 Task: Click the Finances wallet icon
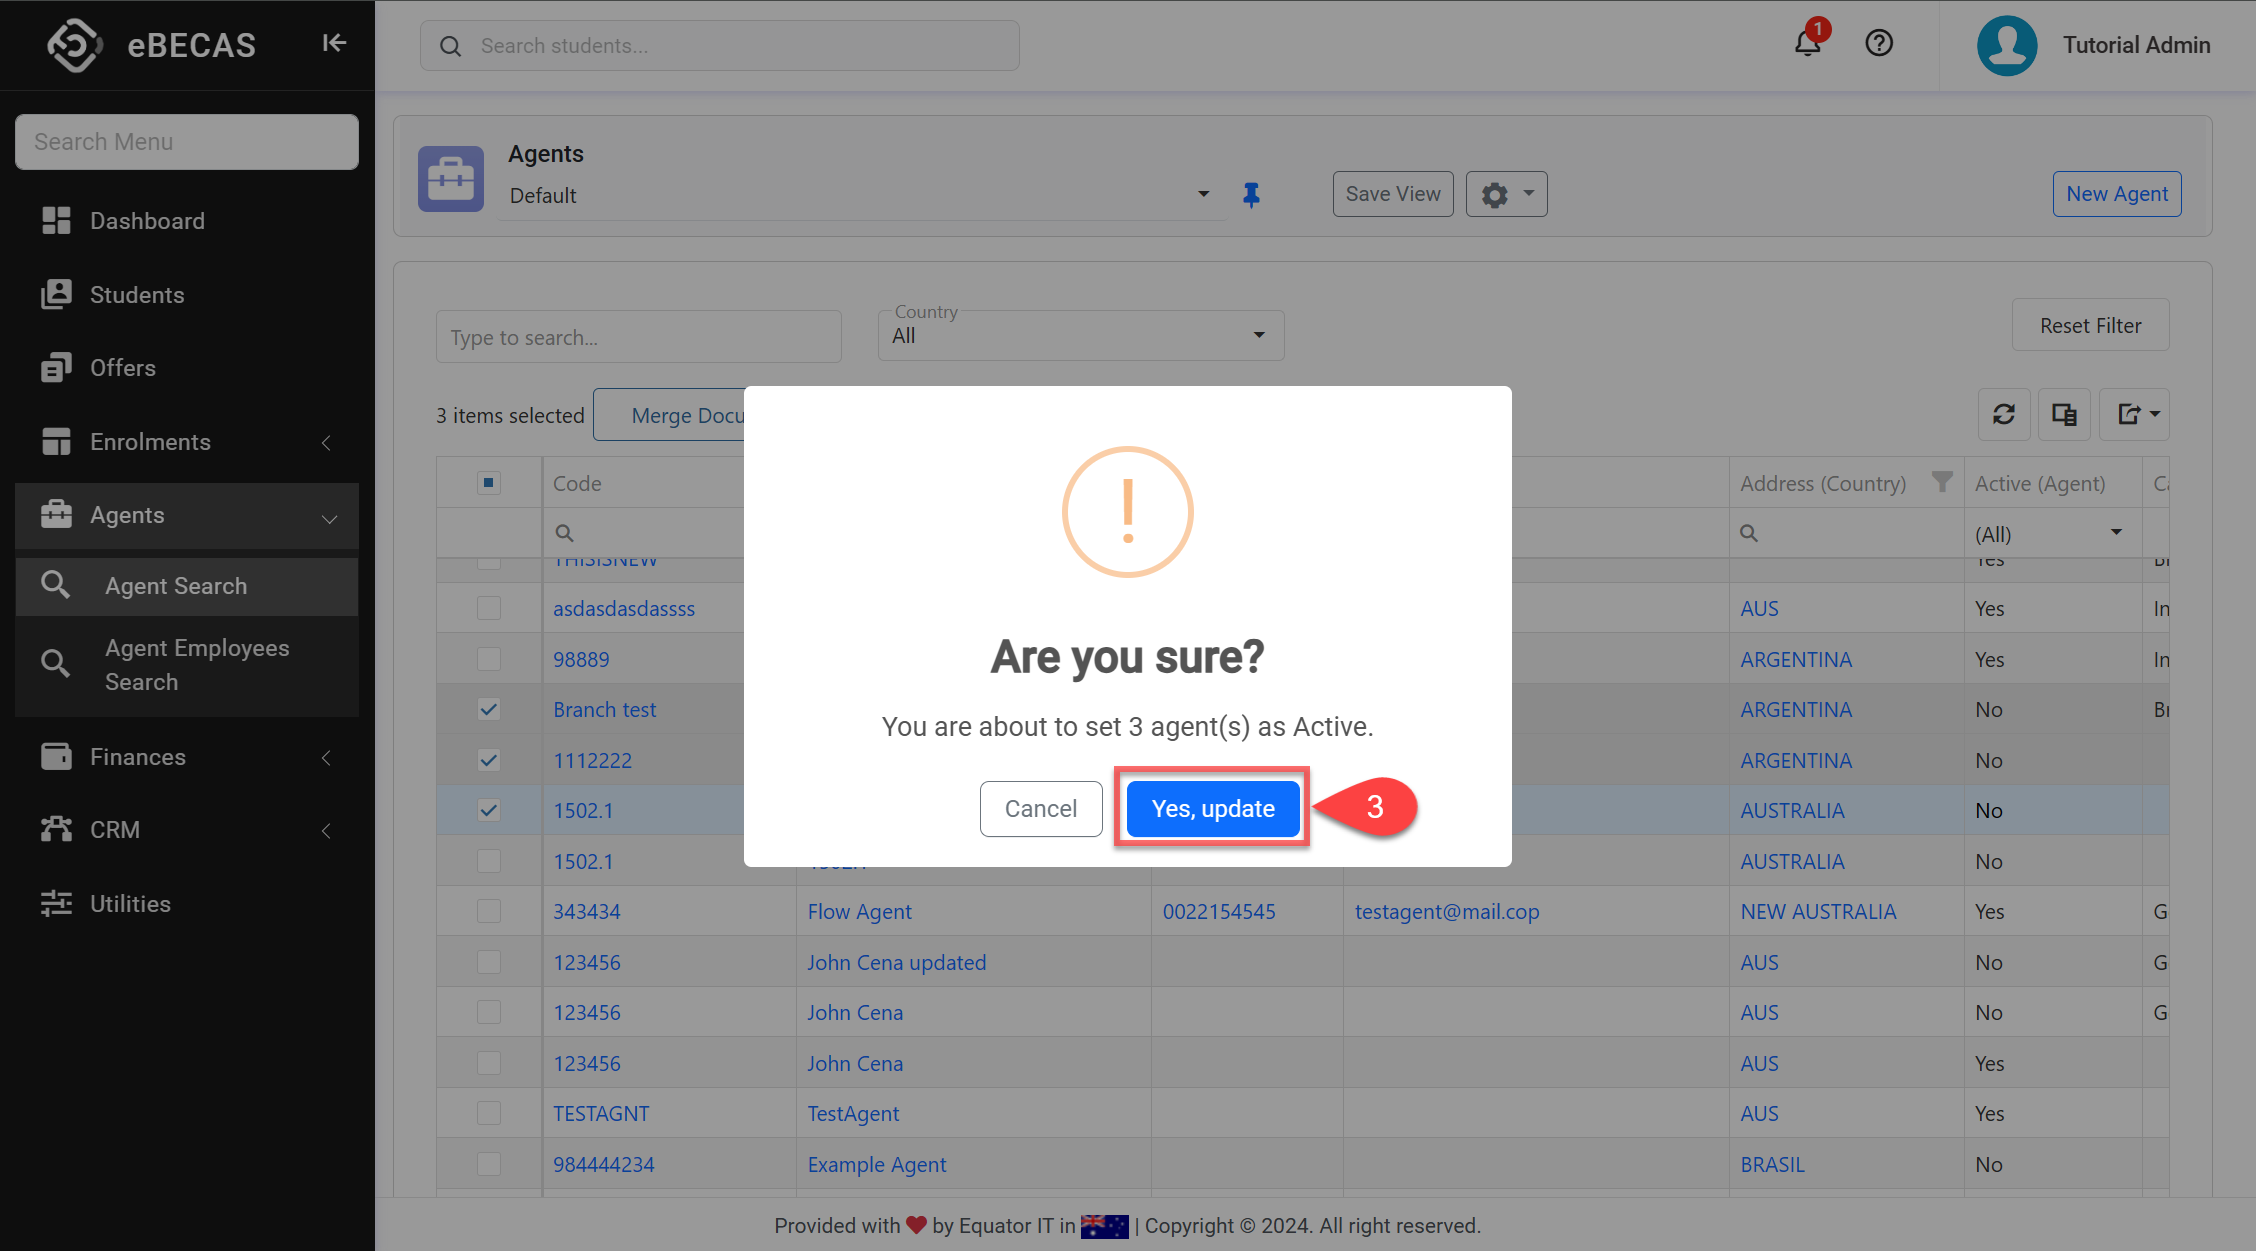(x=56, y=756)
